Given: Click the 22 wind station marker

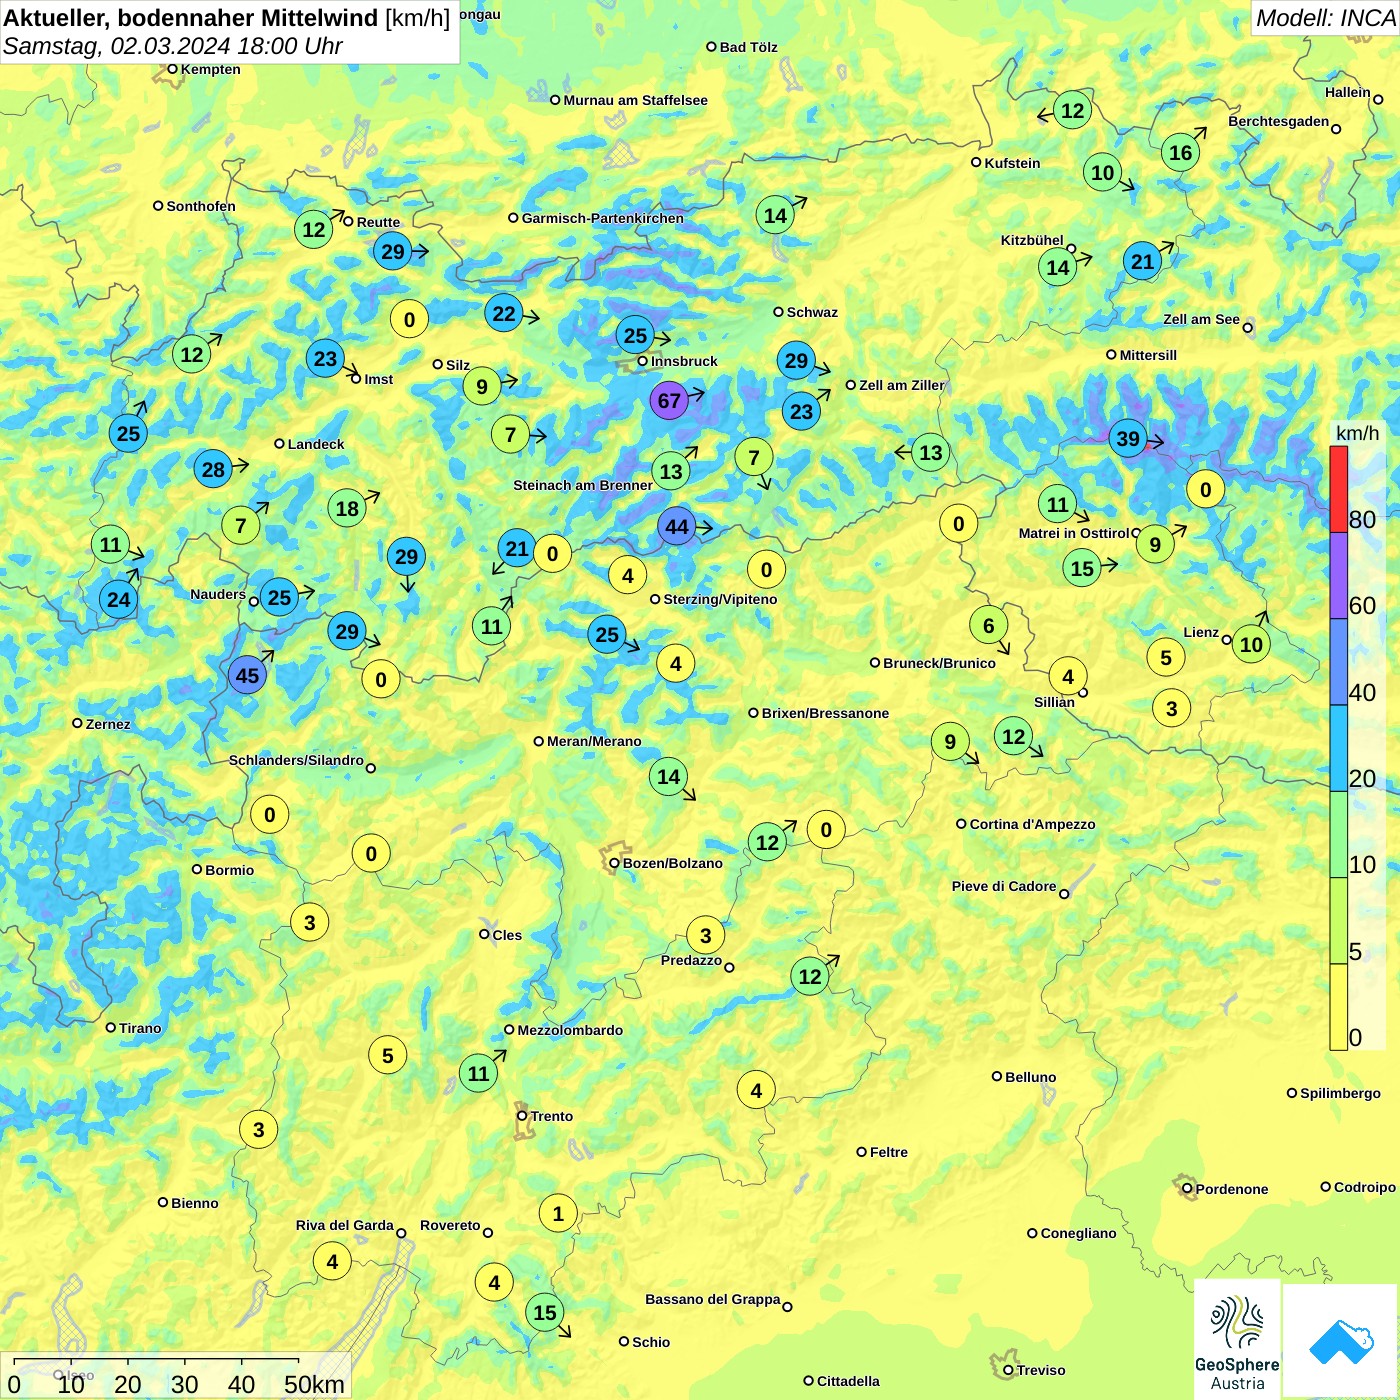Looking at the screenshot, I should click(x=504, y=314).
